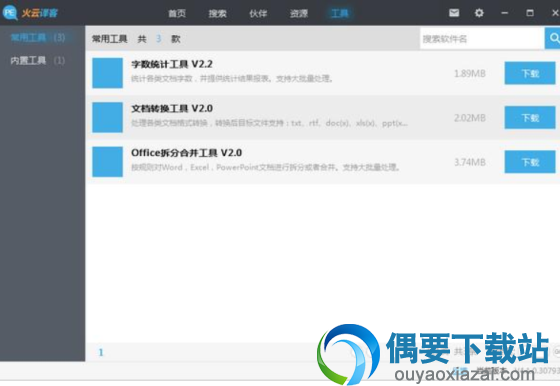Screen dimensions: 560x386
Task: Download 字数统计工具 V2.2
Action: tap(530, 73)
